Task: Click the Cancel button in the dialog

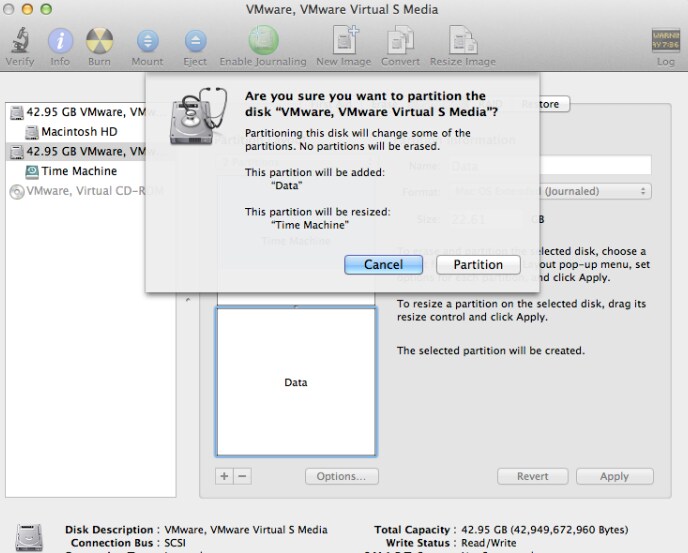Action: (x=383, y=265)
